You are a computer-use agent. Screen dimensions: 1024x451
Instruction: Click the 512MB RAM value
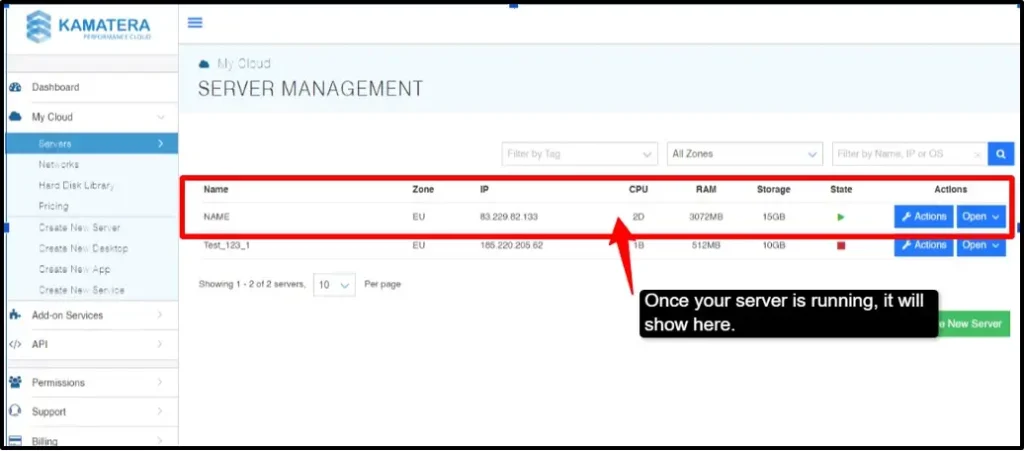coord(706,245)
